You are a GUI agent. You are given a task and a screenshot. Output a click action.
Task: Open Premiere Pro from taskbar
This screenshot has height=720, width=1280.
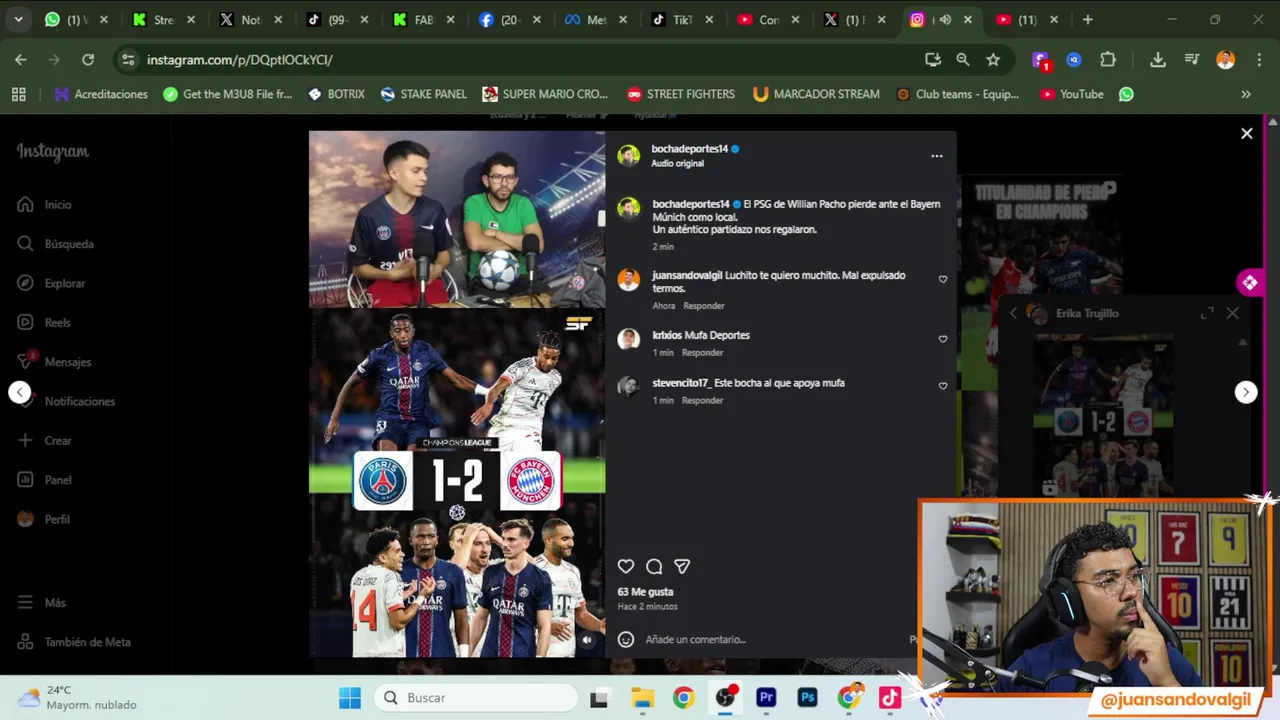pyautogui.click(x=766, y=698)
